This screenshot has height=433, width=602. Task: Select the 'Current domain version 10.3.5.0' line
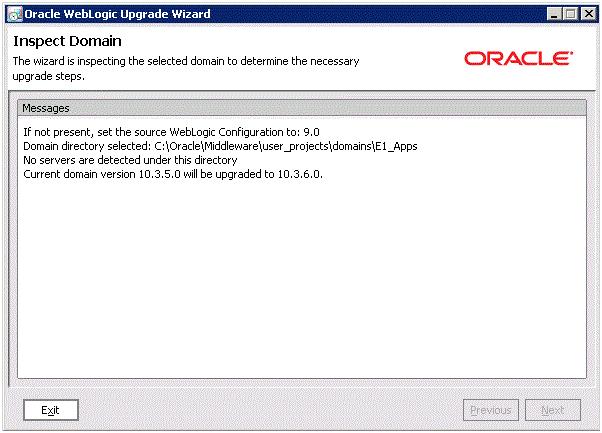[173, 174]
